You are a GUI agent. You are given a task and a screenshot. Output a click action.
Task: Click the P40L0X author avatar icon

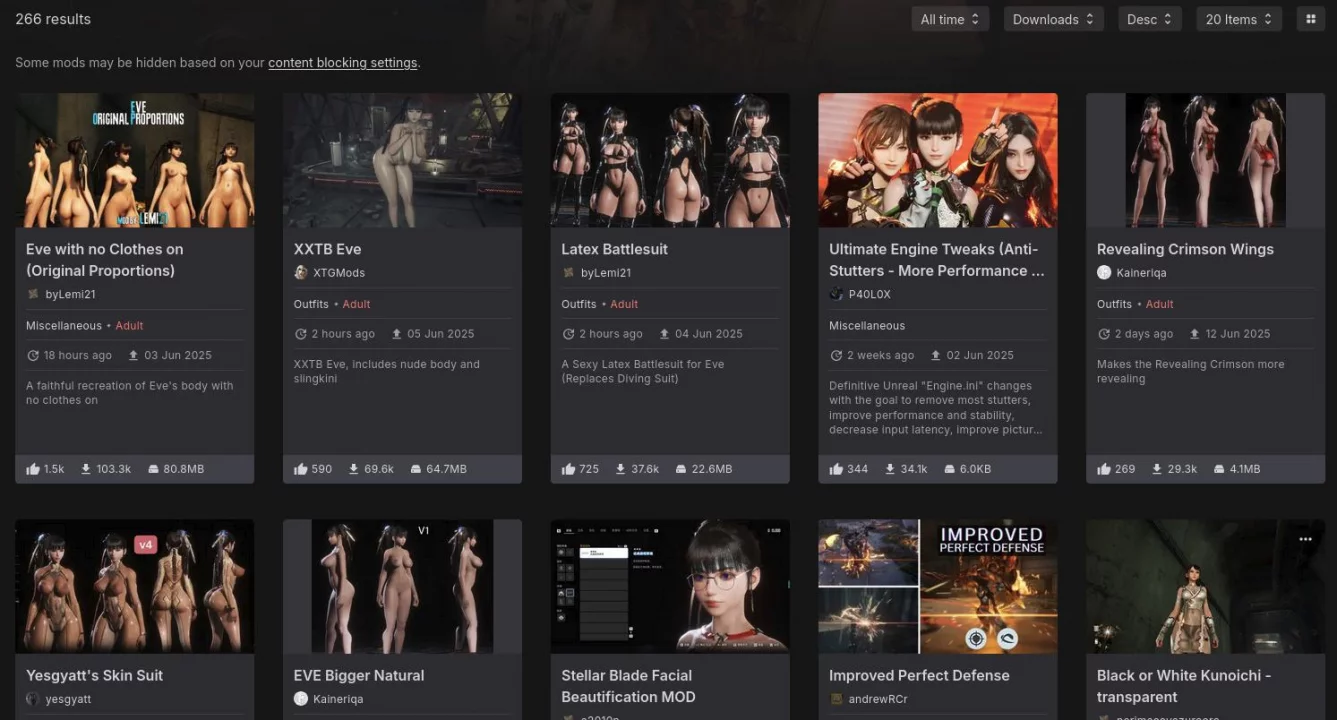(836, 294)
